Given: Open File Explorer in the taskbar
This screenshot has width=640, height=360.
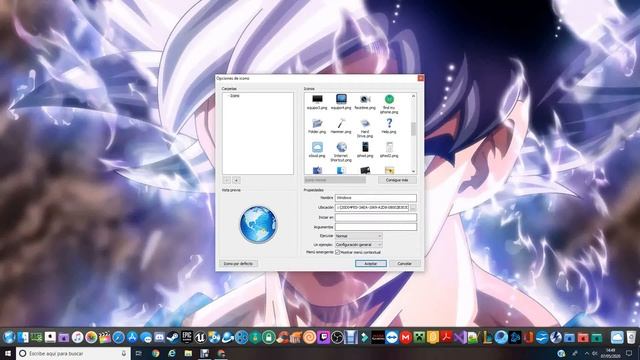Looking at the screenshot, I should [188, 353].
